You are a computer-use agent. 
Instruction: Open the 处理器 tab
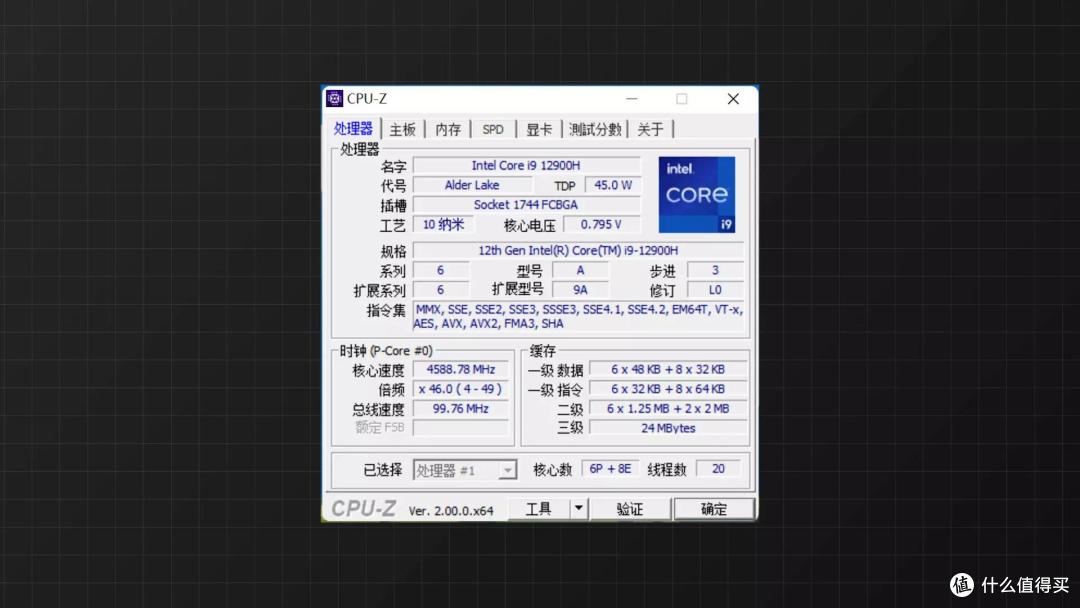tap(353, 129)
